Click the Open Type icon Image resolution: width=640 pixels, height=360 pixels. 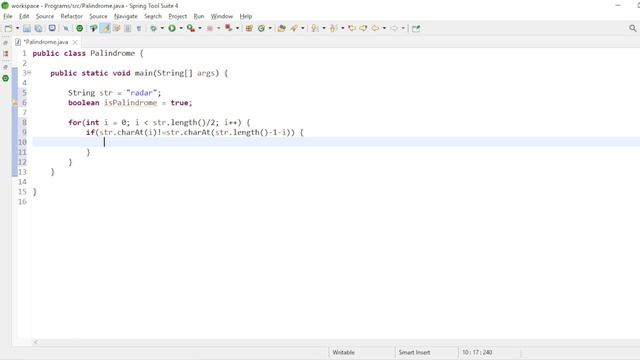(282, 28)
